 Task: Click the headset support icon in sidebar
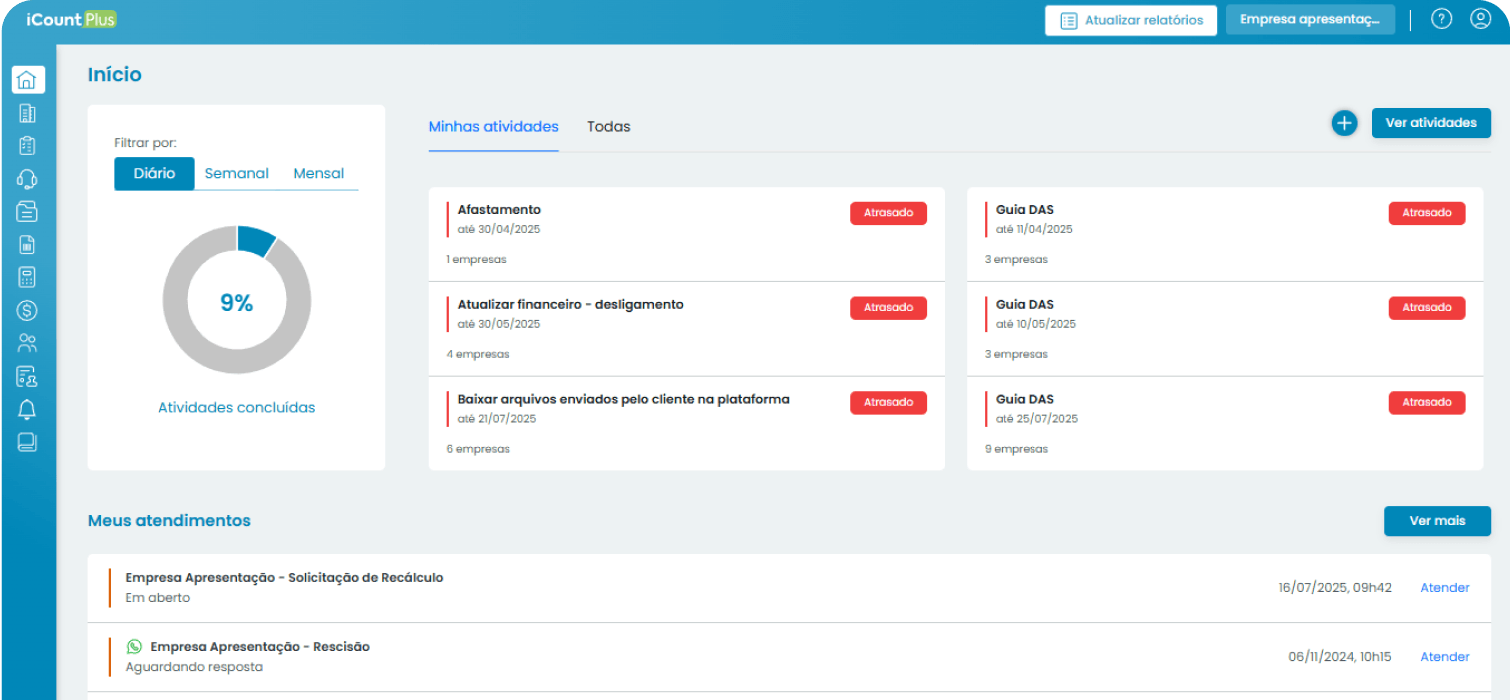[27, 179]
